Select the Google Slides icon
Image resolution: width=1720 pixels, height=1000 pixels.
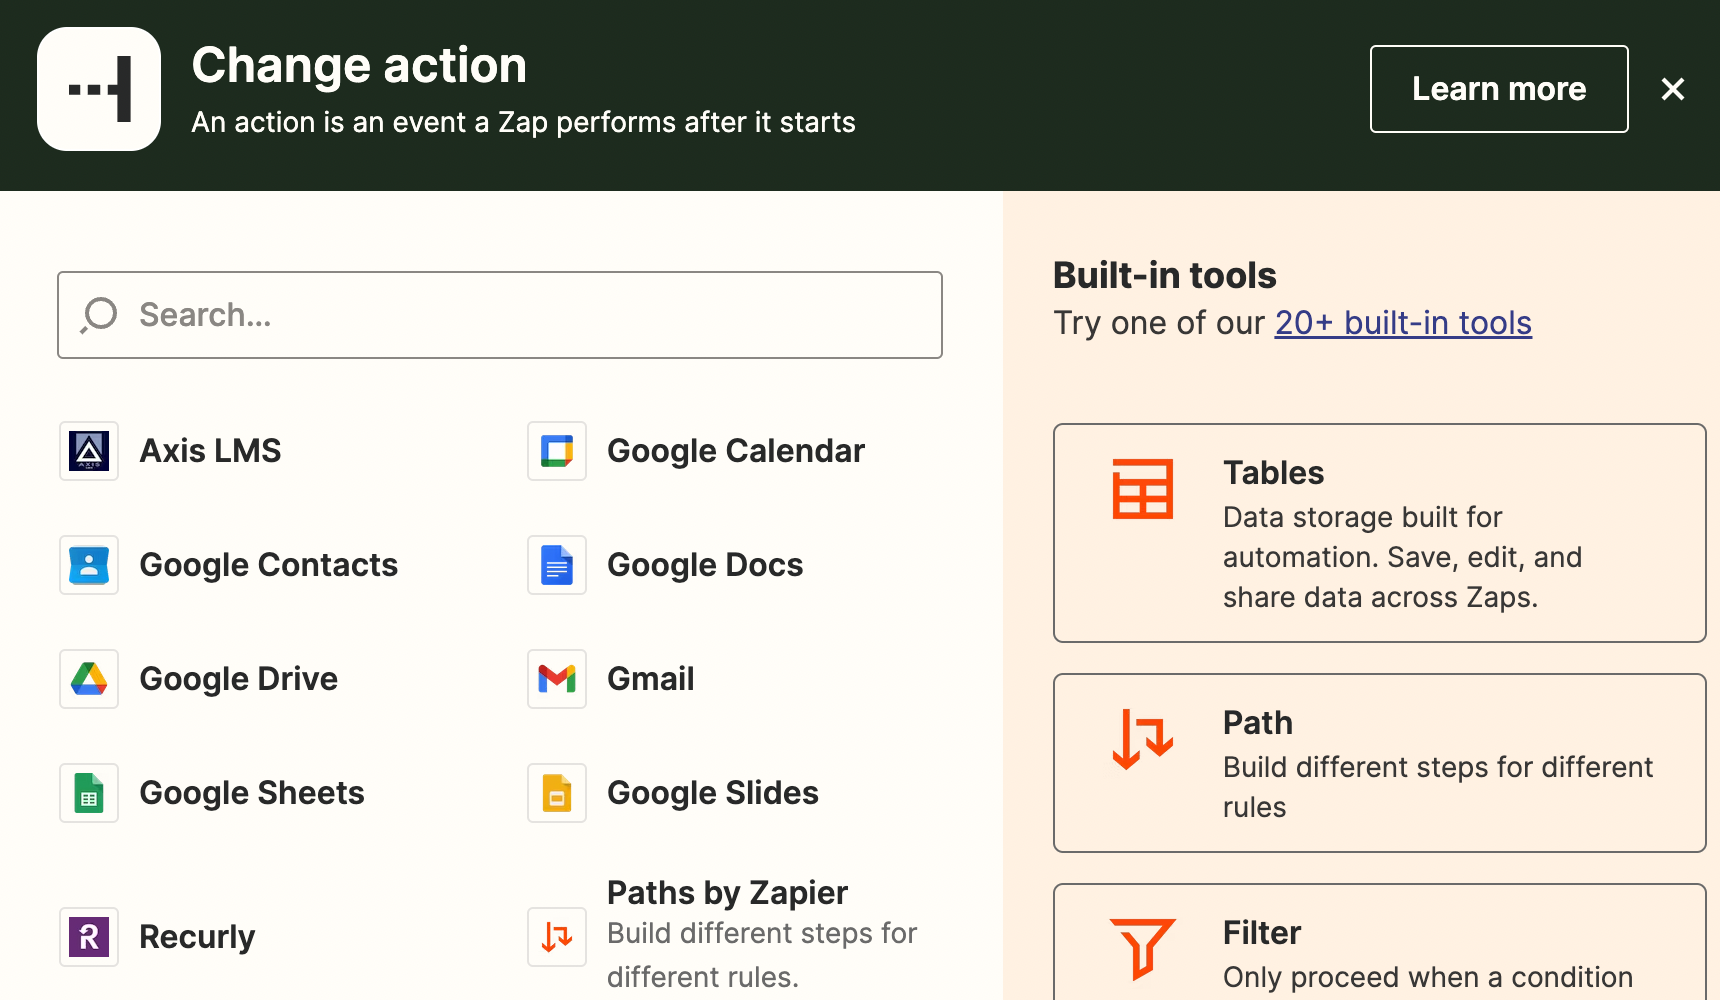pos(557,793)
